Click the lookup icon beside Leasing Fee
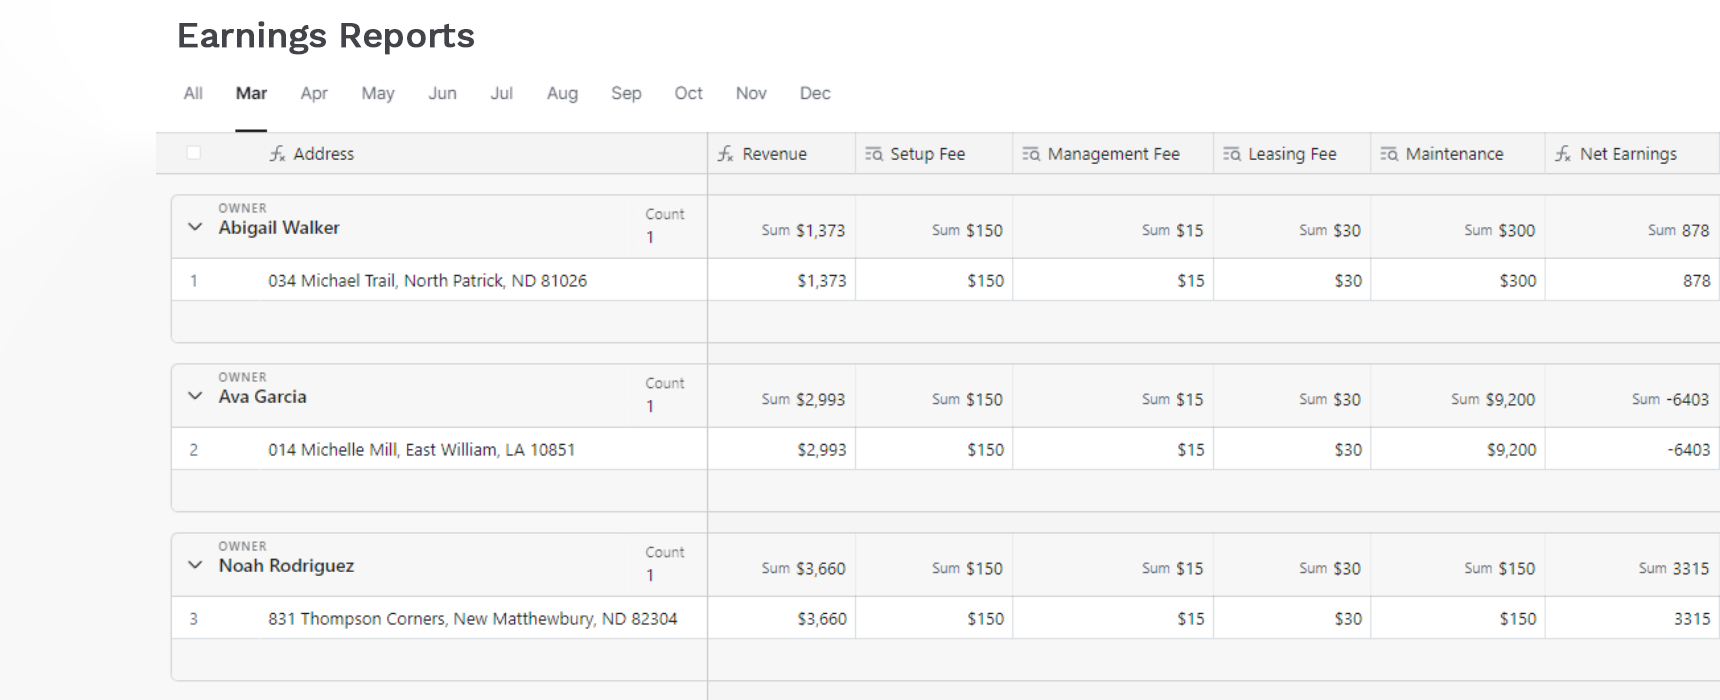The width and height of the screenshot is (1720, 700). [x=1232, y=154]
